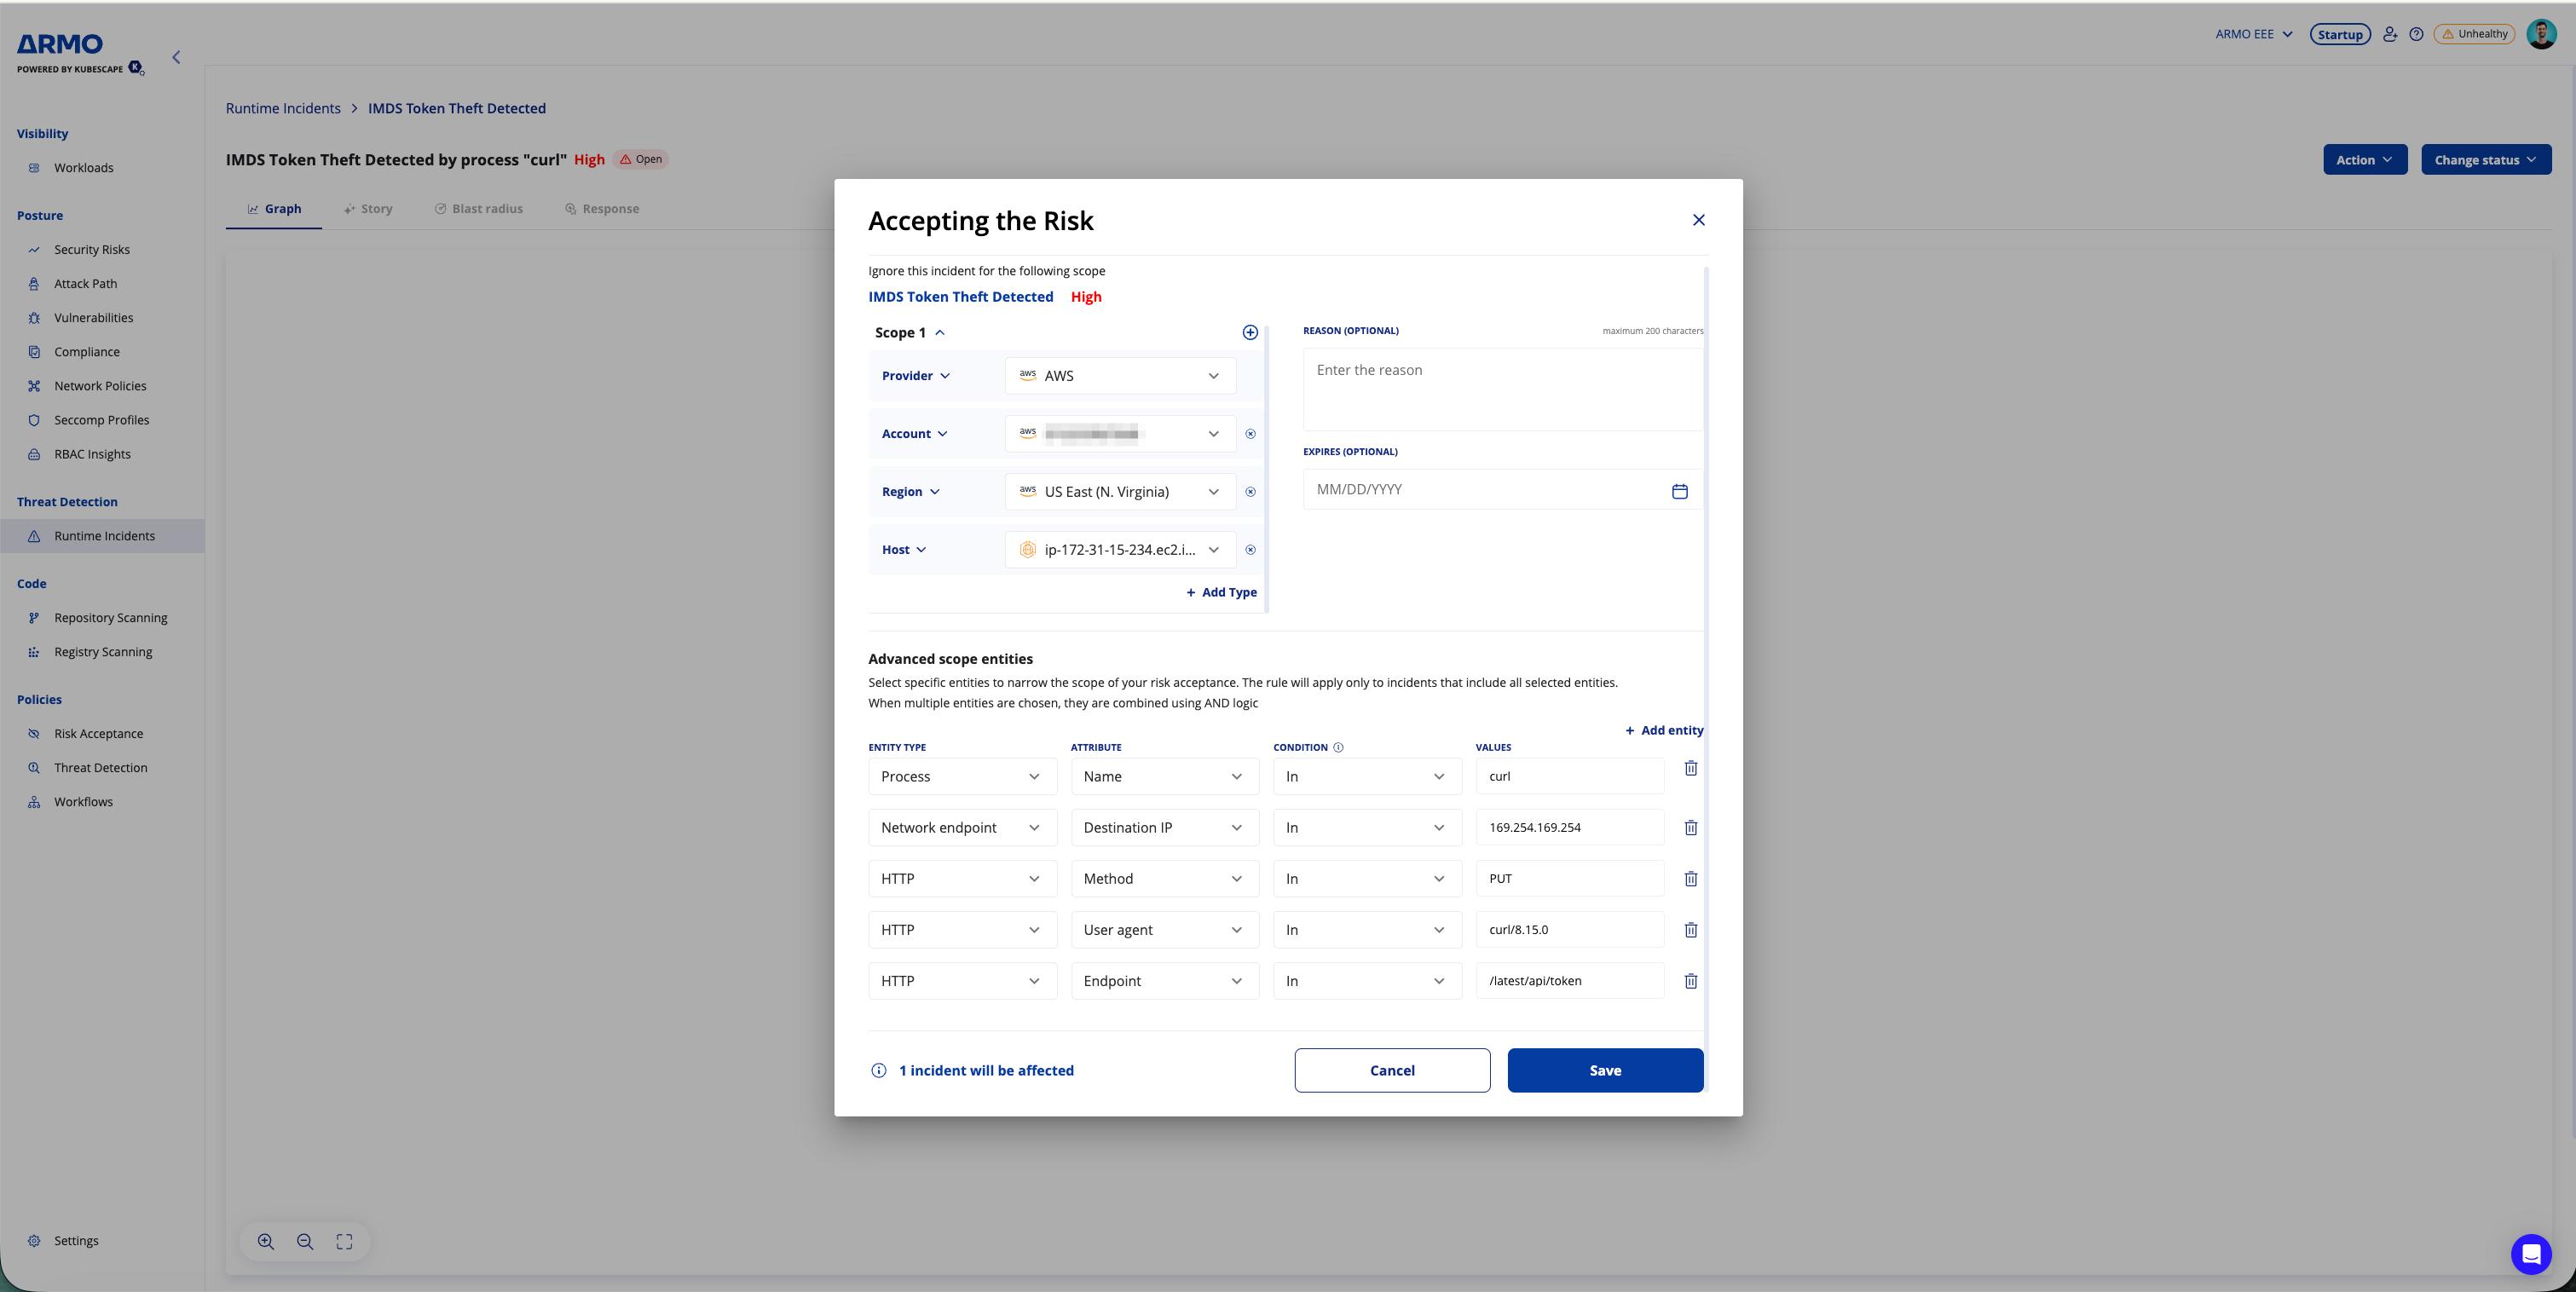Delete the Process Name curl entity row
This screenshot has width=2576, height=1292.
[1690, 768]
